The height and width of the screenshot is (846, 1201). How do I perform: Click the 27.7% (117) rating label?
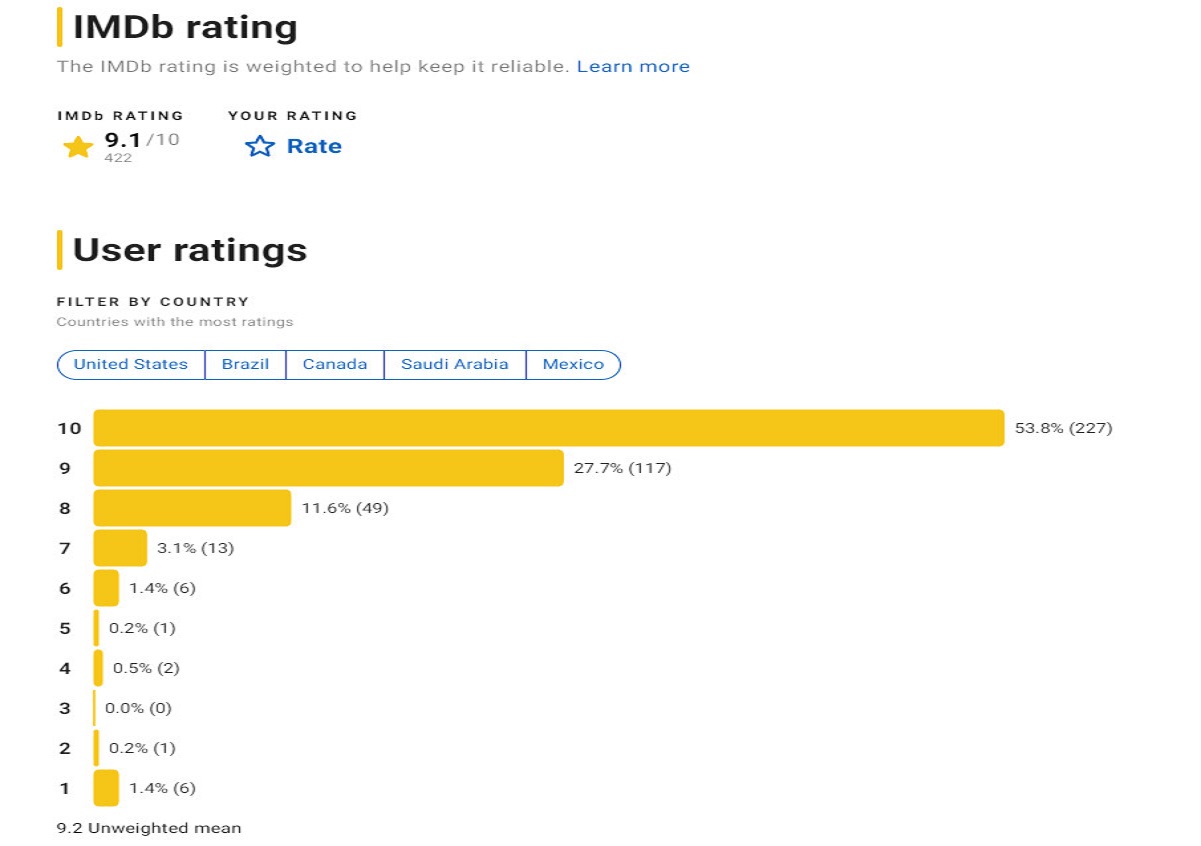click(623, 468)
